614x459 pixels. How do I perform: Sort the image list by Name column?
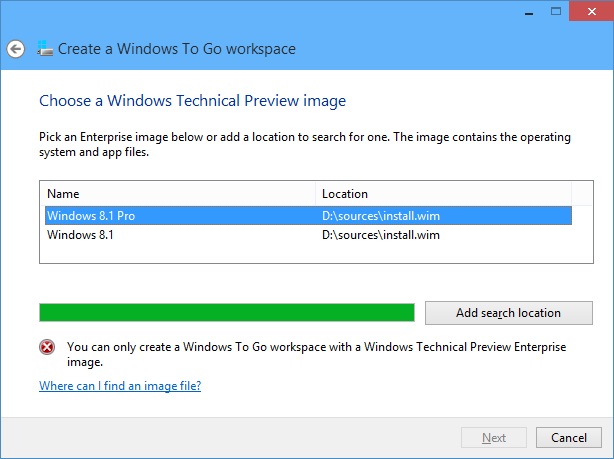tap(178, 194)
